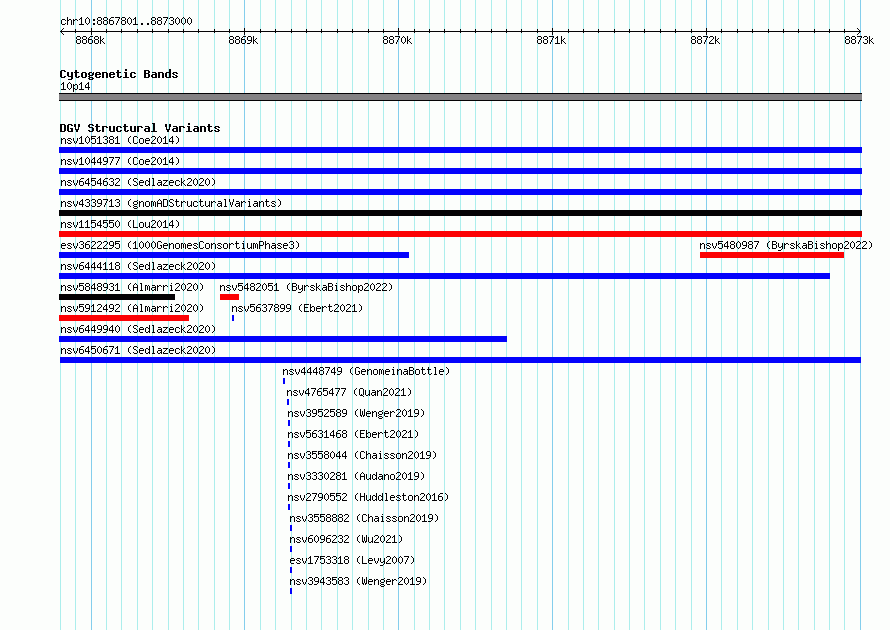Open nsv5482051 (ByrskaBishop2022) label
890x630 pixels.
click(x=306, y=287)
